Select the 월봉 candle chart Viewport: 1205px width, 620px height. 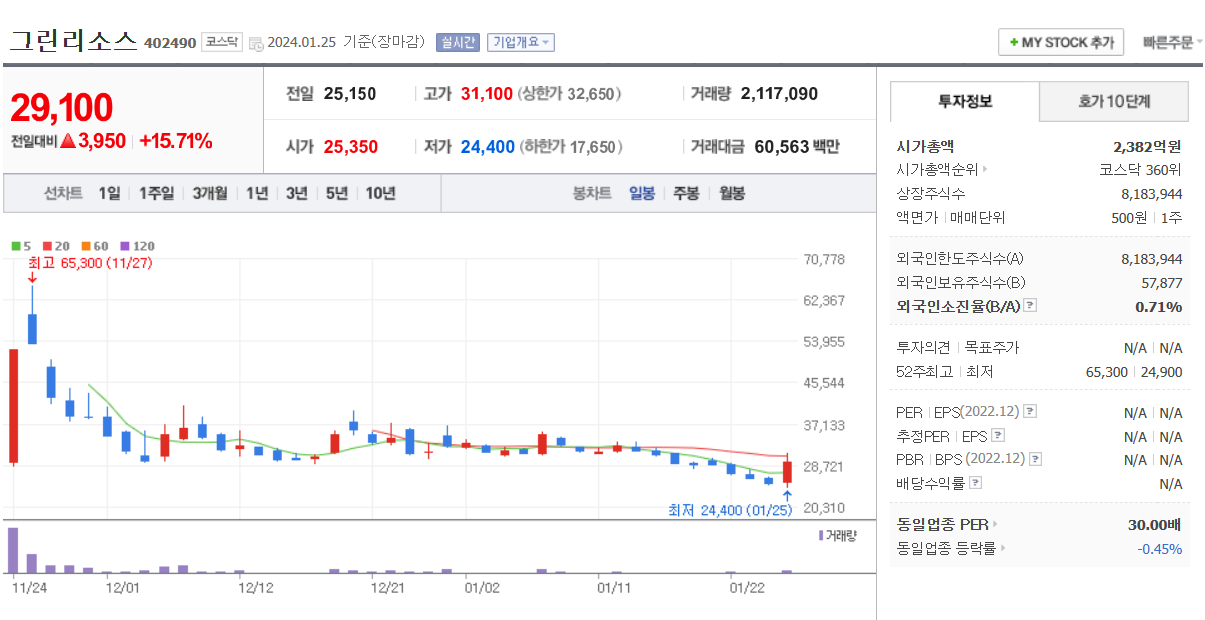(732, 193)
